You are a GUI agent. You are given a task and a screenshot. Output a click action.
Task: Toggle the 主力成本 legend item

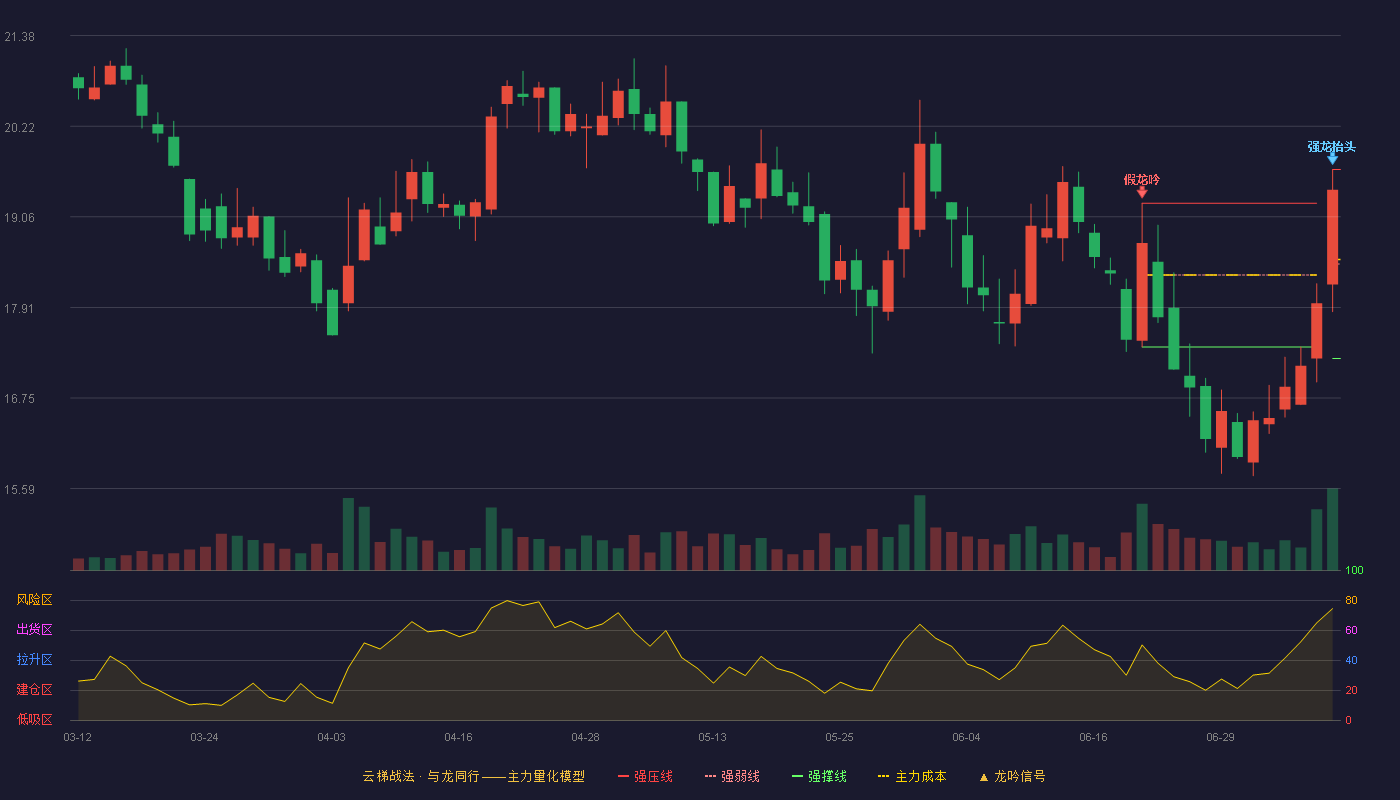click(x=912, y=776)
